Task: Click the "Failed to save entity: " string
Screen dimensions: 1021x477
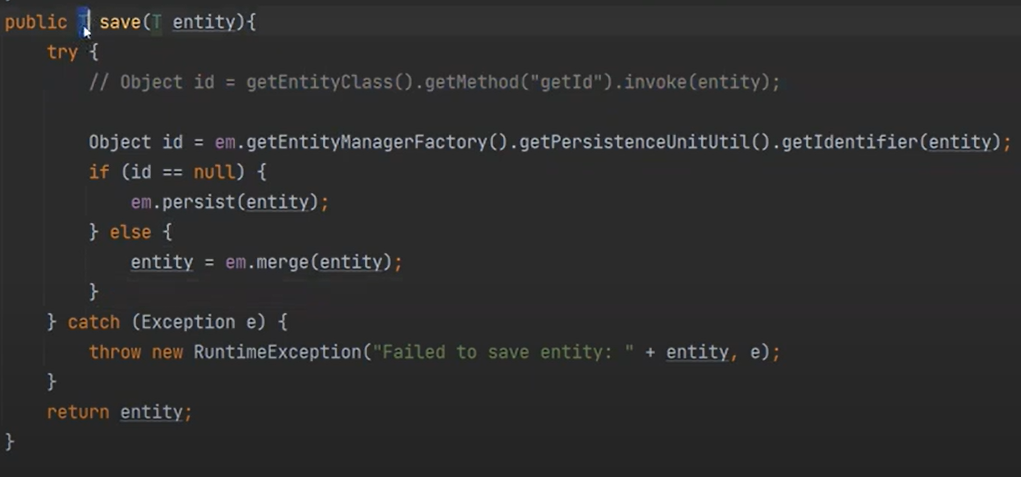Action: pos(503,352)
